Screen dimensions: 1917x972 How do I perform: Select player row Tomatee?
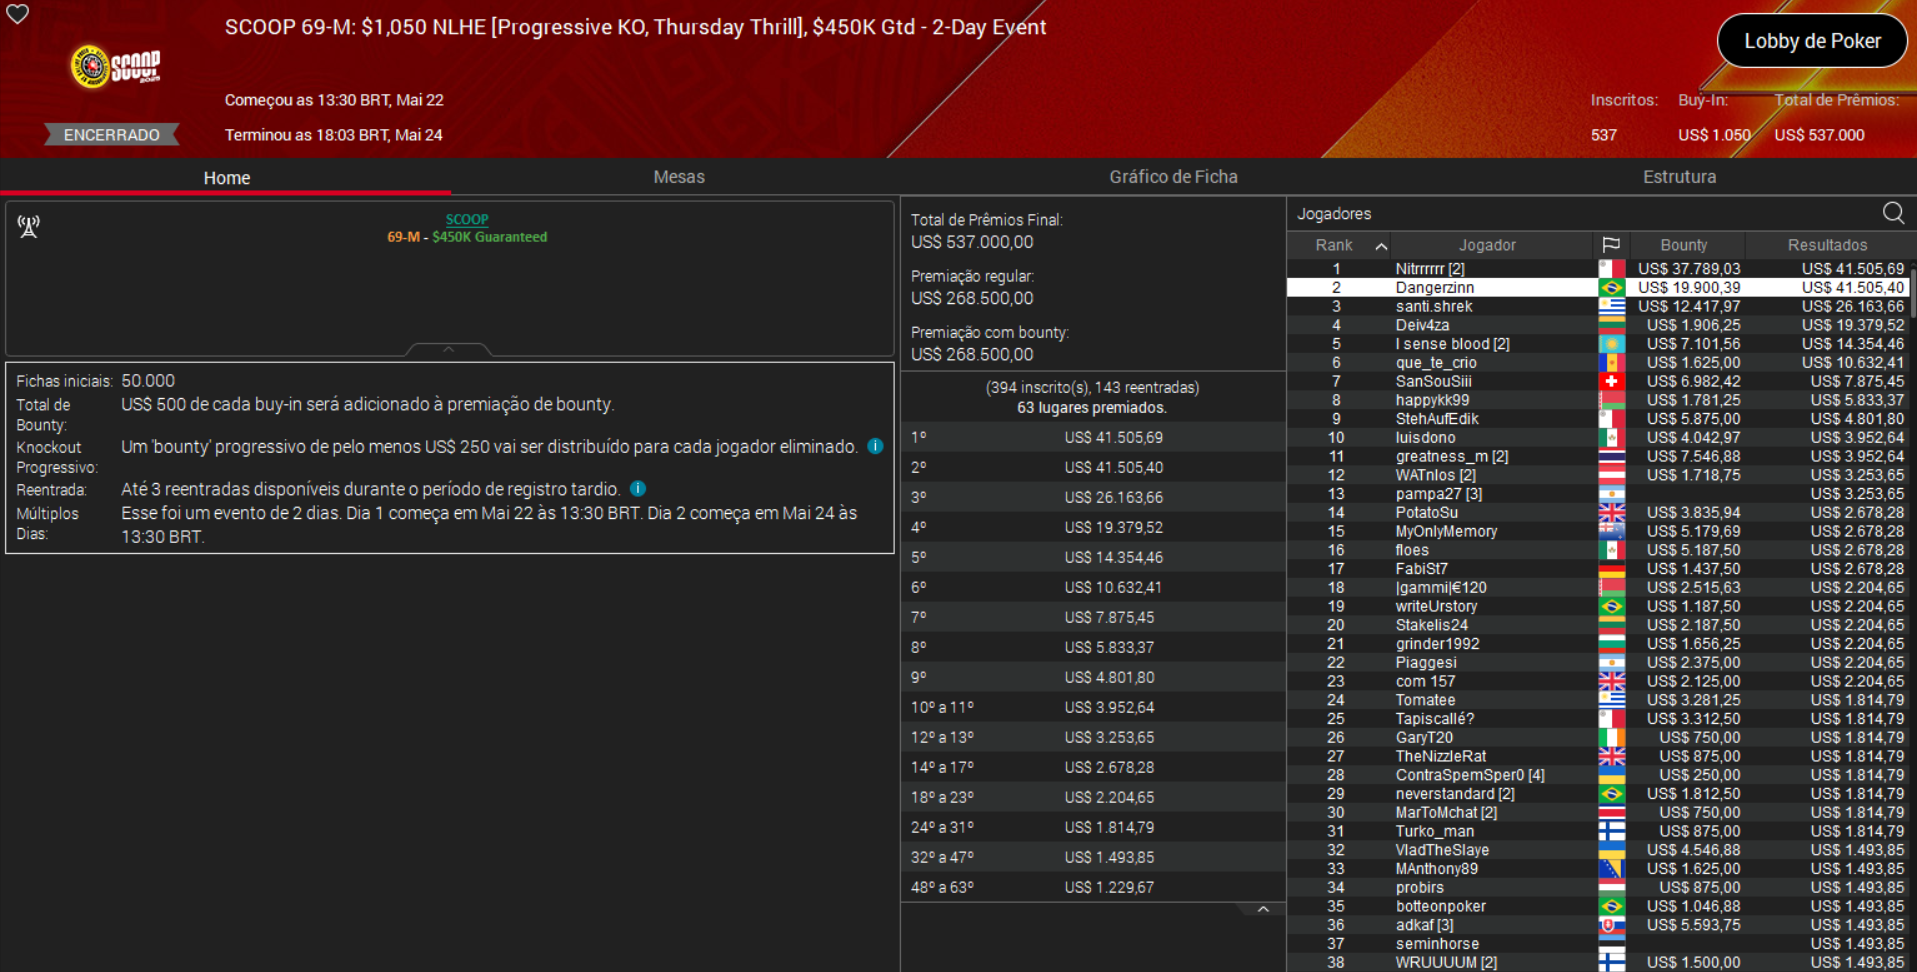pyautogui.click(x=1597, y=700)
